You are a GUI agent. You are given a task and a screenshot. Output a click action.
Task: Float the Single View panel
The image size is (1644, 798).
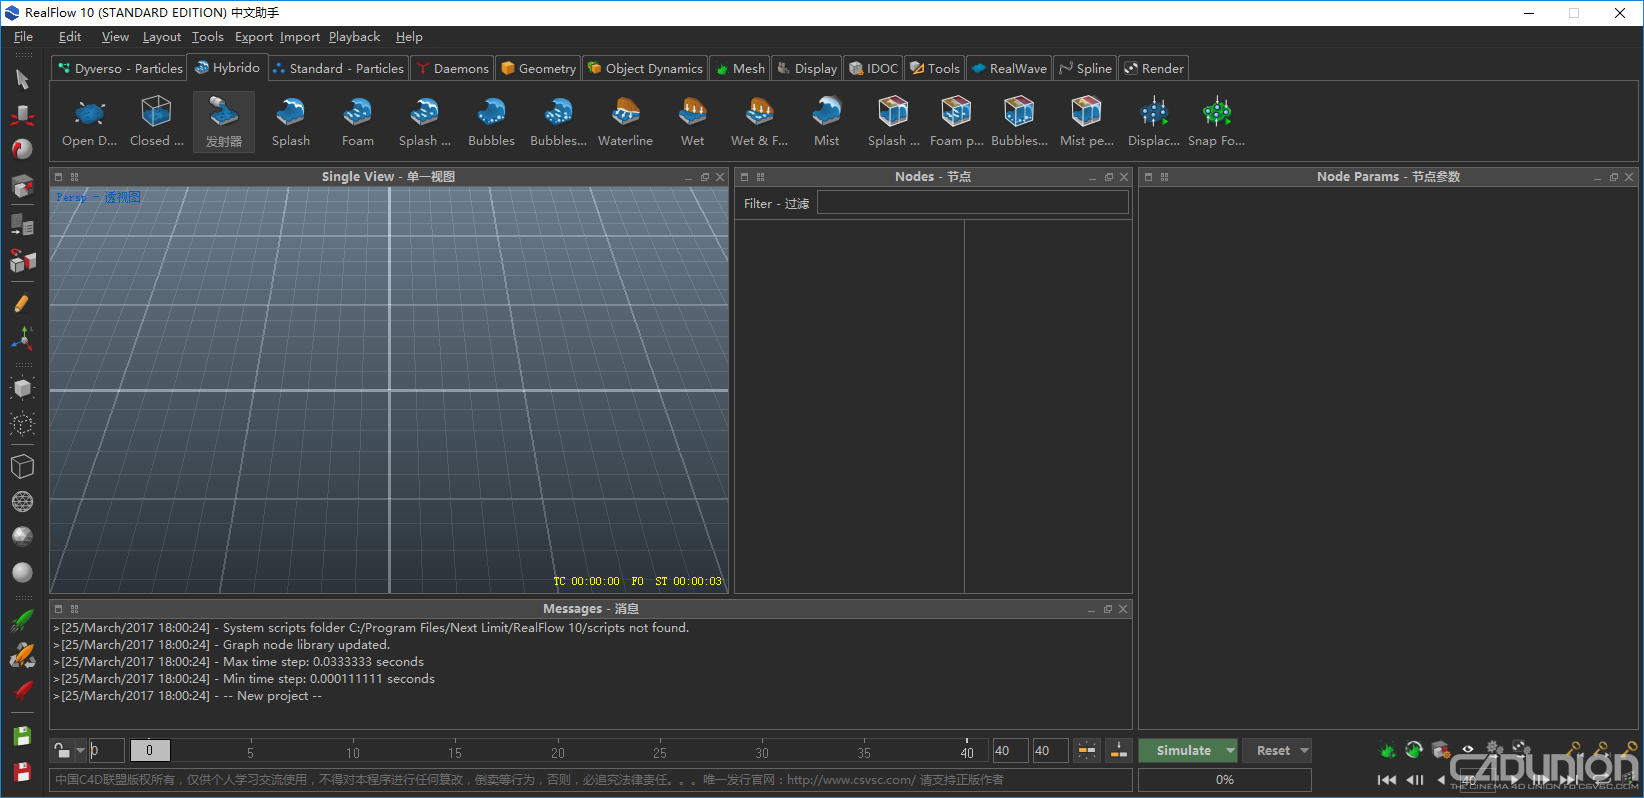[704, 177]
